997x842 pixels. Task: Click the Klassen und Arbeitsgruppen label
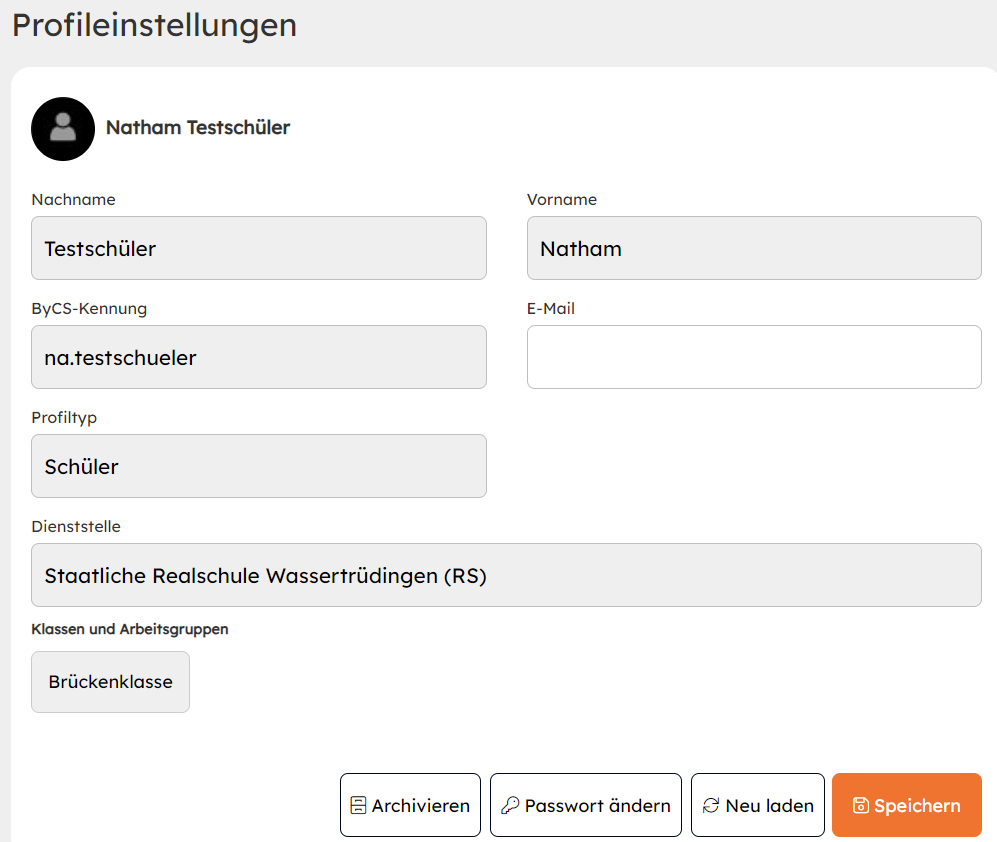point(130,629)
